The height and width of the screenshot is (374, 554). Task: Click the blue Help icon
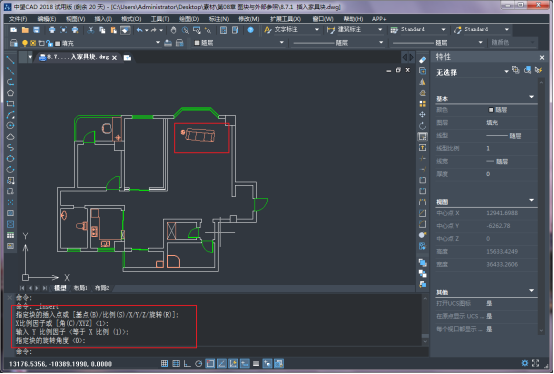click(251, 30)
